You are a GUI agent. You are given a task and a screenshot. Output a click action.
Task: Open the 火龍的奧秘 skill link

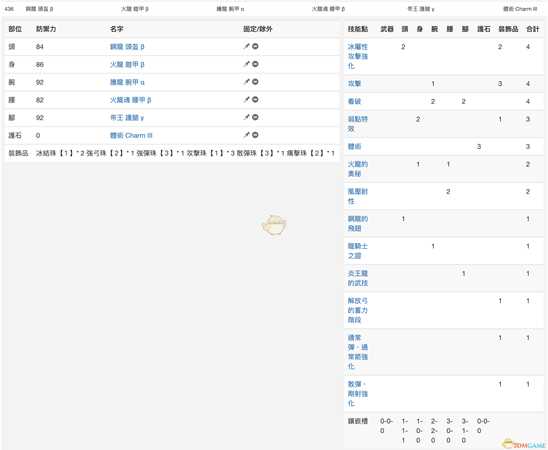pos(358,169)
